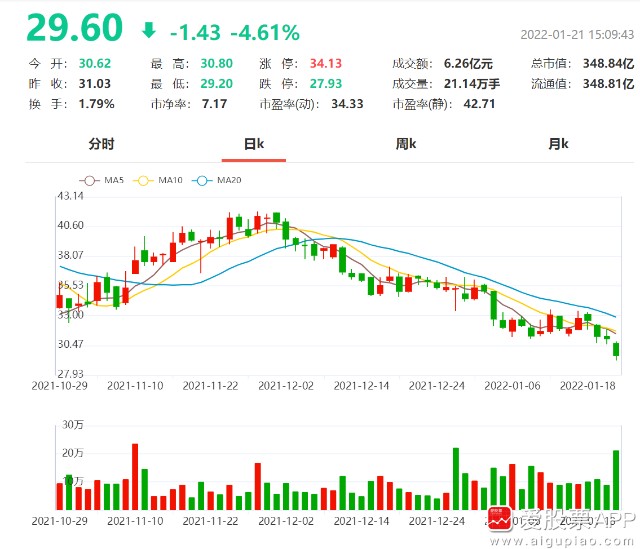
Task: Click the red 爱股票APP watermark logo icon
Action: click(x=500, y=518)
